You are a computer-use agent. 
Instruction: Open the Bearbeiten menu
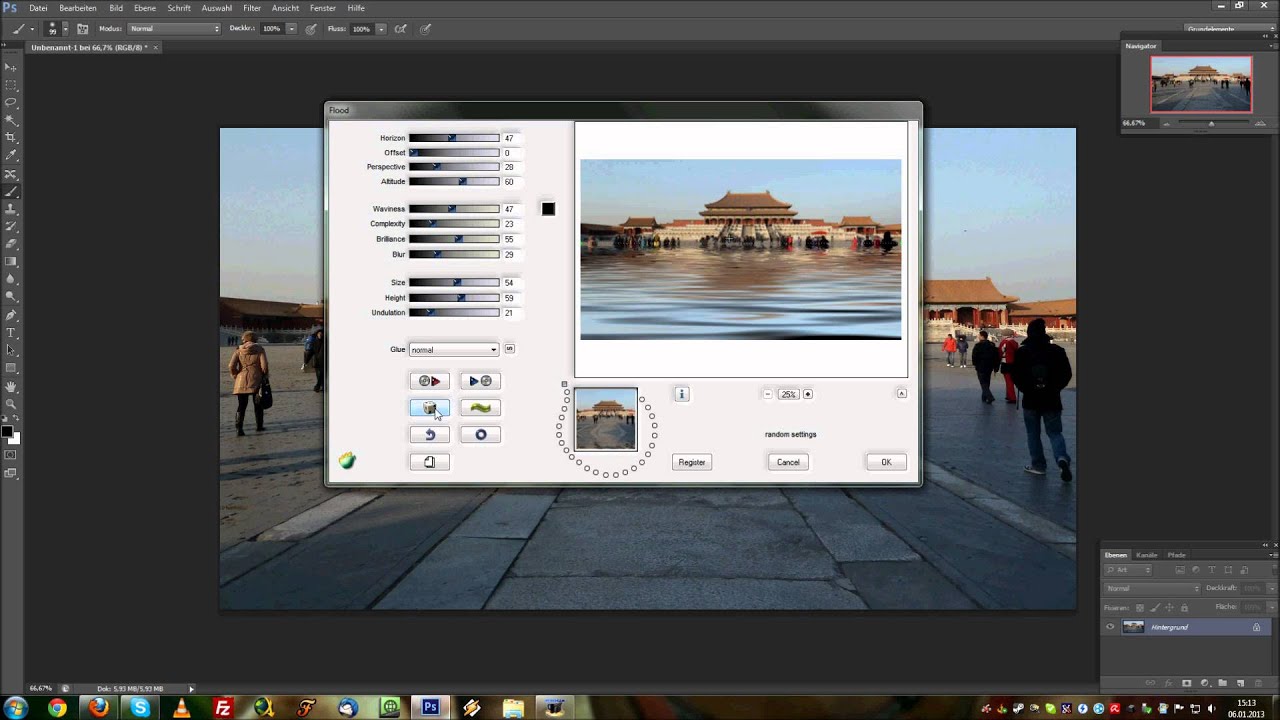pos(78,8)
